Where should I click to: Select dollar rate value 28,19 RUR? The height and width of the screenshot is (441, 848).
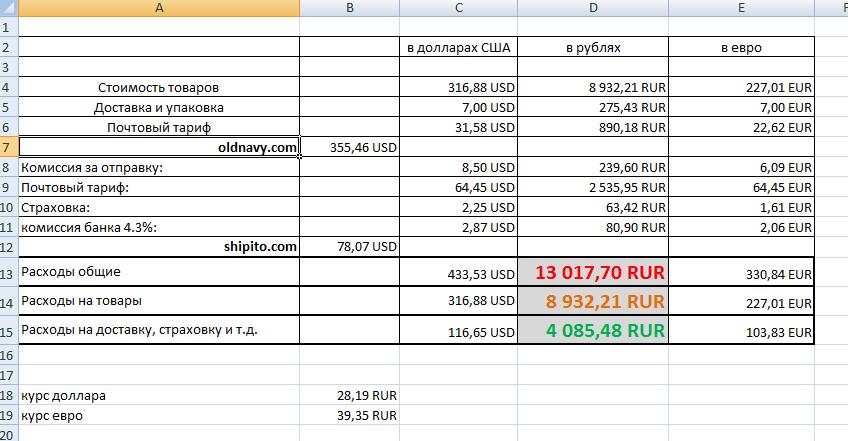pyautogui.click(x=348, y=395)
